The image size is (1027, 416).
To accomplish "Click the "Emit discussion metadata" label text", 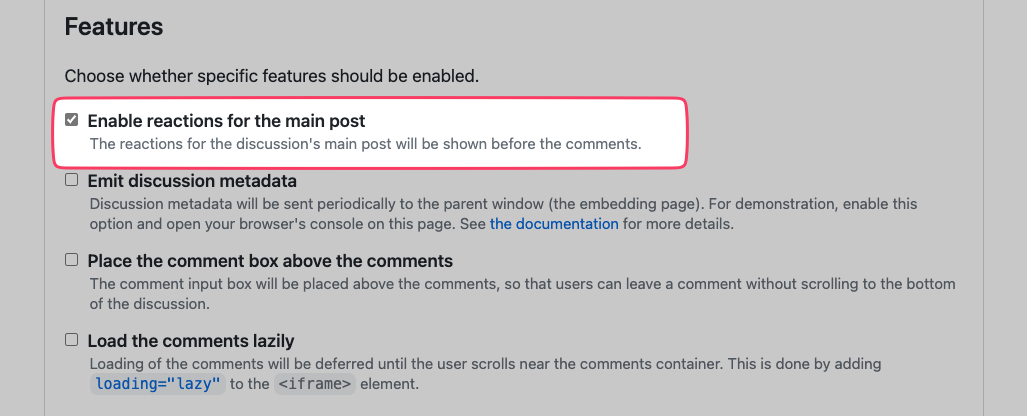I will click(192, 181).
